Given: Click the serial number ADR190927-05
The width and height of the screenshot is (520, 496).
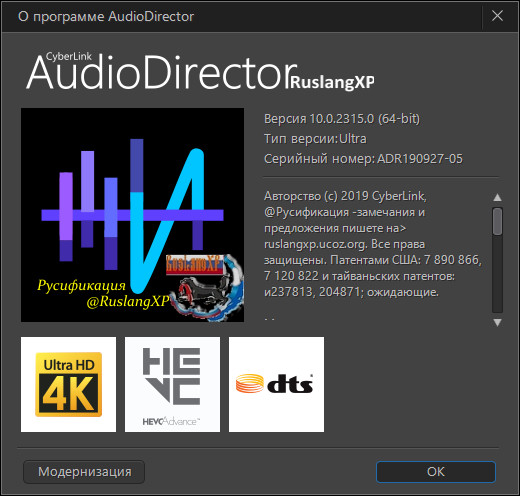Looking at the screenshot, I should 420,159.
